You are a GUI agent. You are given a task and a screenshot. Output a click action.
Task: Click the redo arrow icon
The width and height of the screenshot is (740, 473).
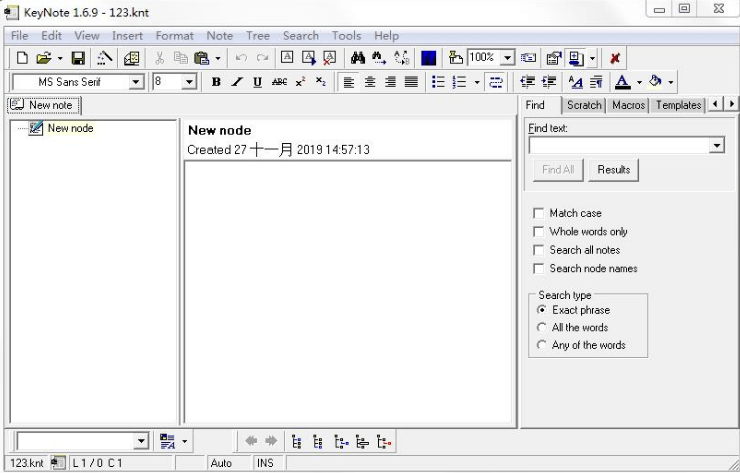pos(262,58)
